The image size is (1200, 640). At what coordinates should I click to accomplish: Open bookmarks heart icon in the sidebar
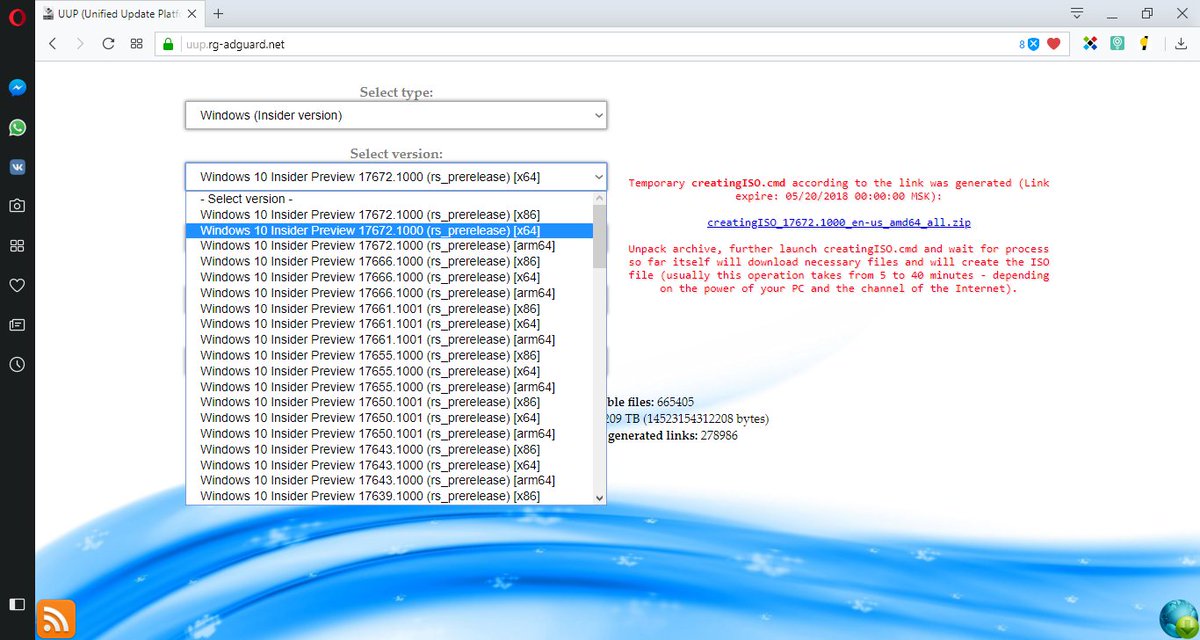(x=17, y=285)
